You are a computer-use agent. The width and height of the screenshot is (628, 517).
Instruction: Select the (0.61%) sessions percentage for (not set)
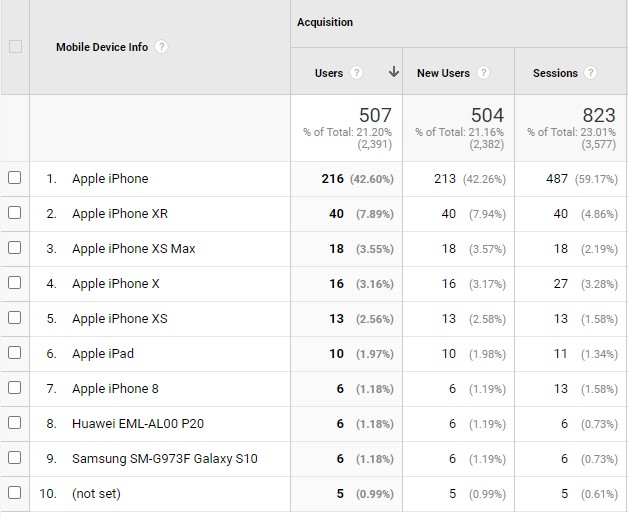click(x=600, y=494)
